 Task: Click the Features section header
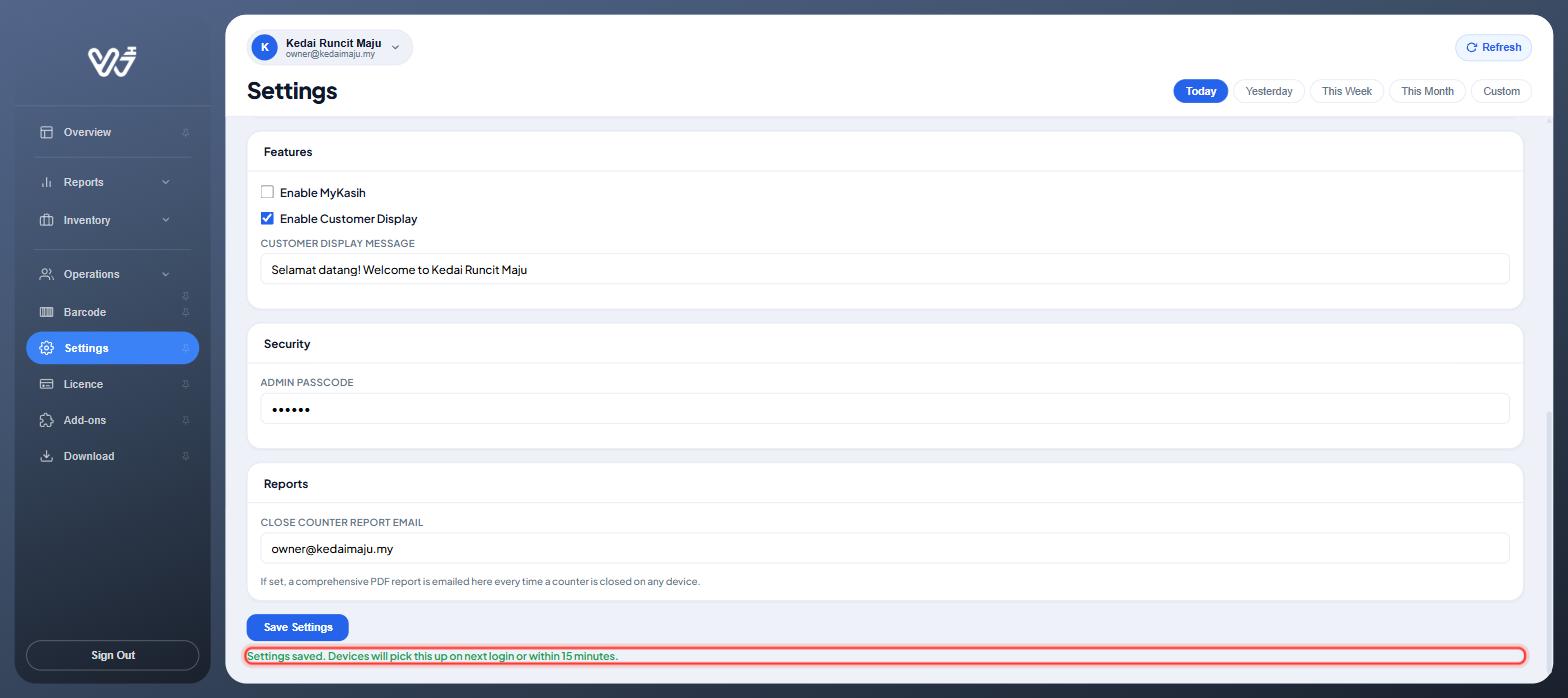pos(288,152)
